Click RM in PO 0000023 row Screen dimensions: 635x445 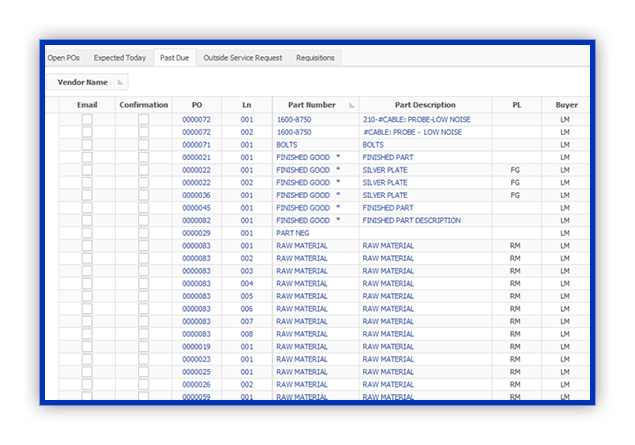[x=515, y=359]
